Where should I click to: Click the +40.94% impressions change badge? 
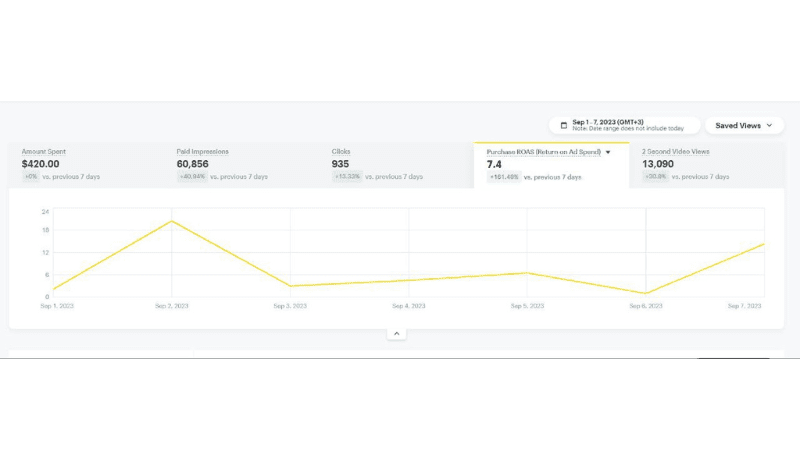coord(192,177)
